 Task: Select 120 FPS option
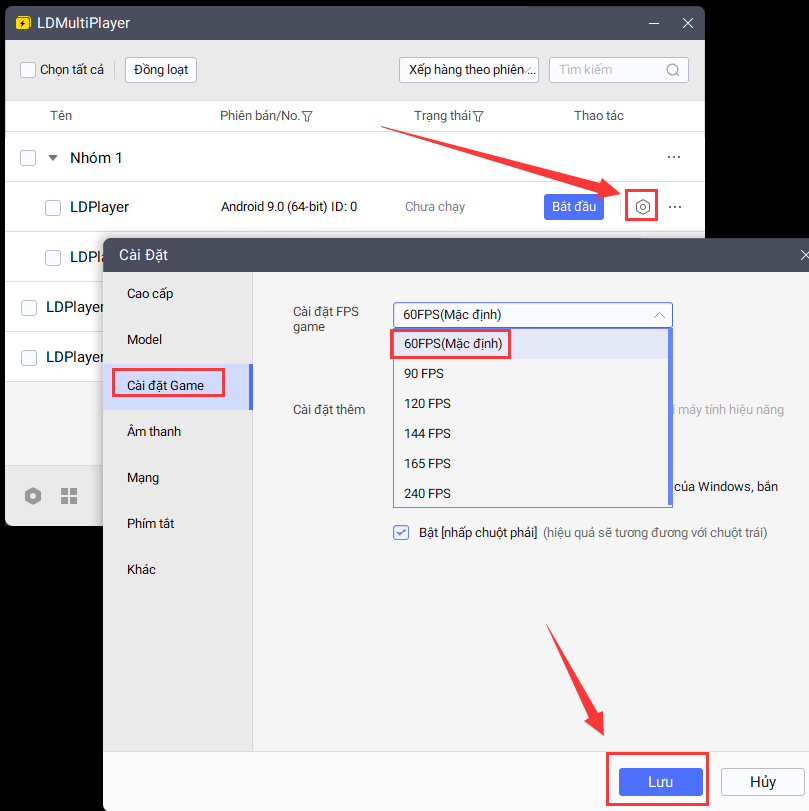(x=531, y=403)
